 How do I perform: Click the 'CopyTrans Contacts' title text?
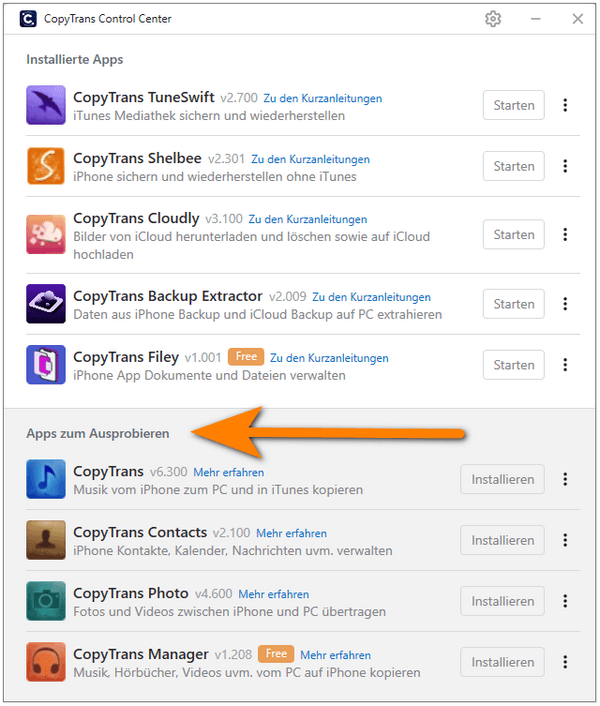pyautogui.click(x=140, y=533)
